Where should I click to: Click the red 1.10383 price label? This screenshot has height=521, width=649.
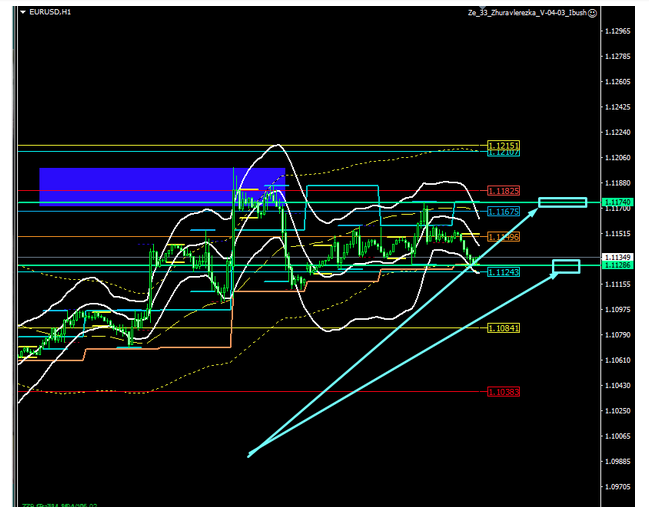pos(503,392)
